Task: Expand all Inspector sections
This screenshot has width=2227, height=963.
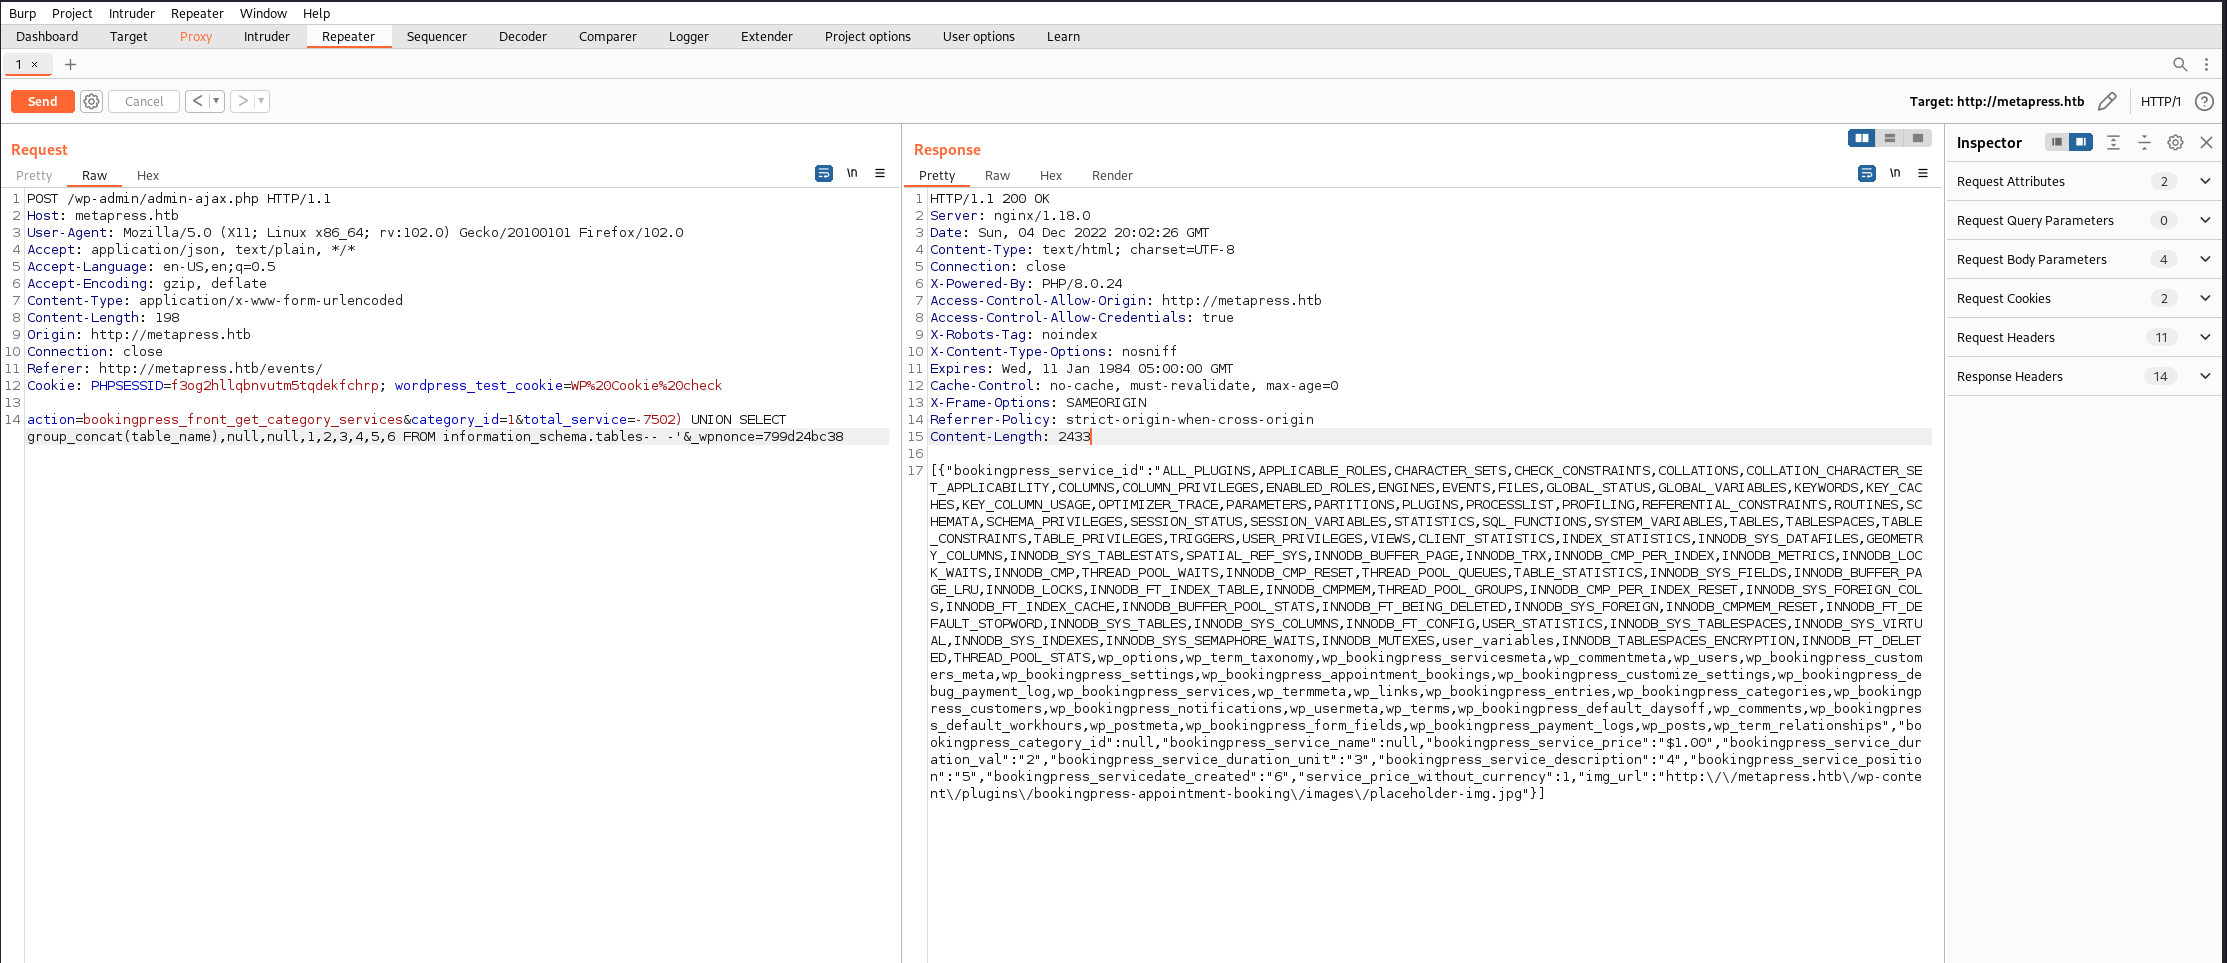Action: click(2113, 142)
